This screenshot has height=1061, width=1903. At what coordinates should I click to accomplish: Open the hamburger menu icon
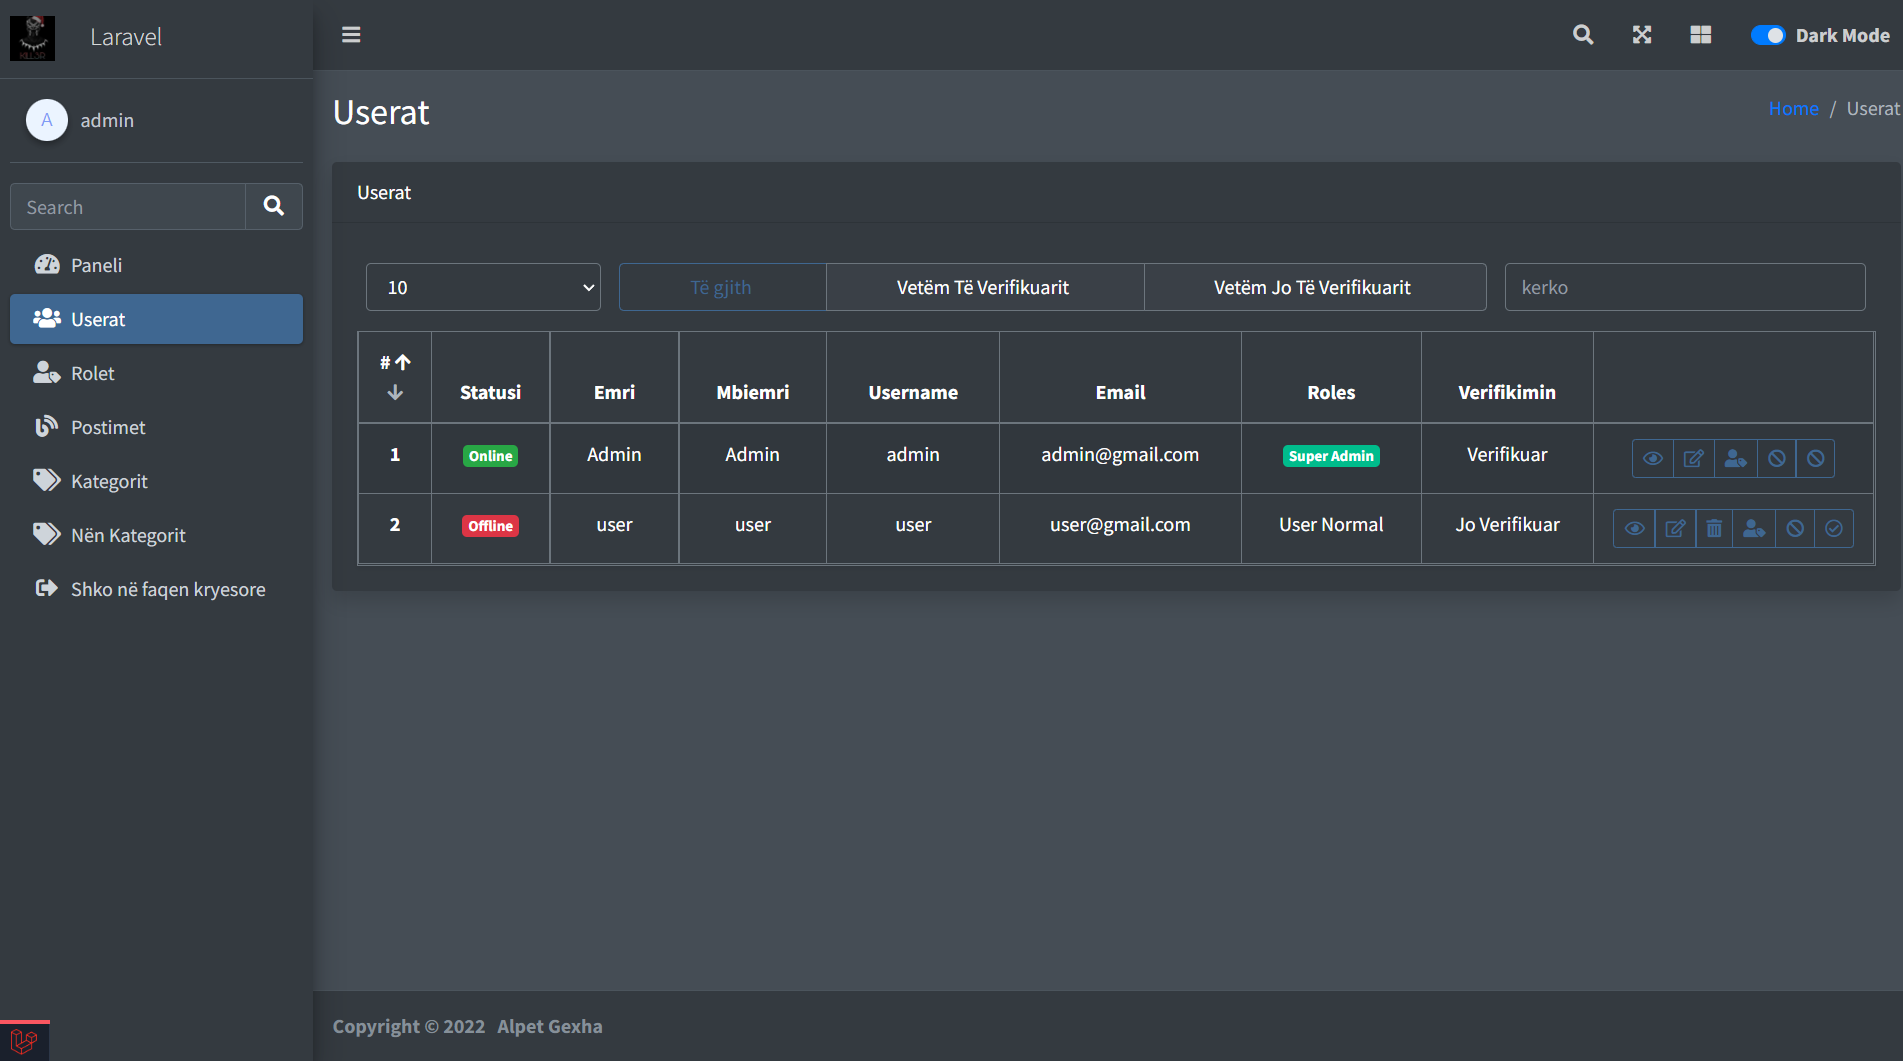350,34
